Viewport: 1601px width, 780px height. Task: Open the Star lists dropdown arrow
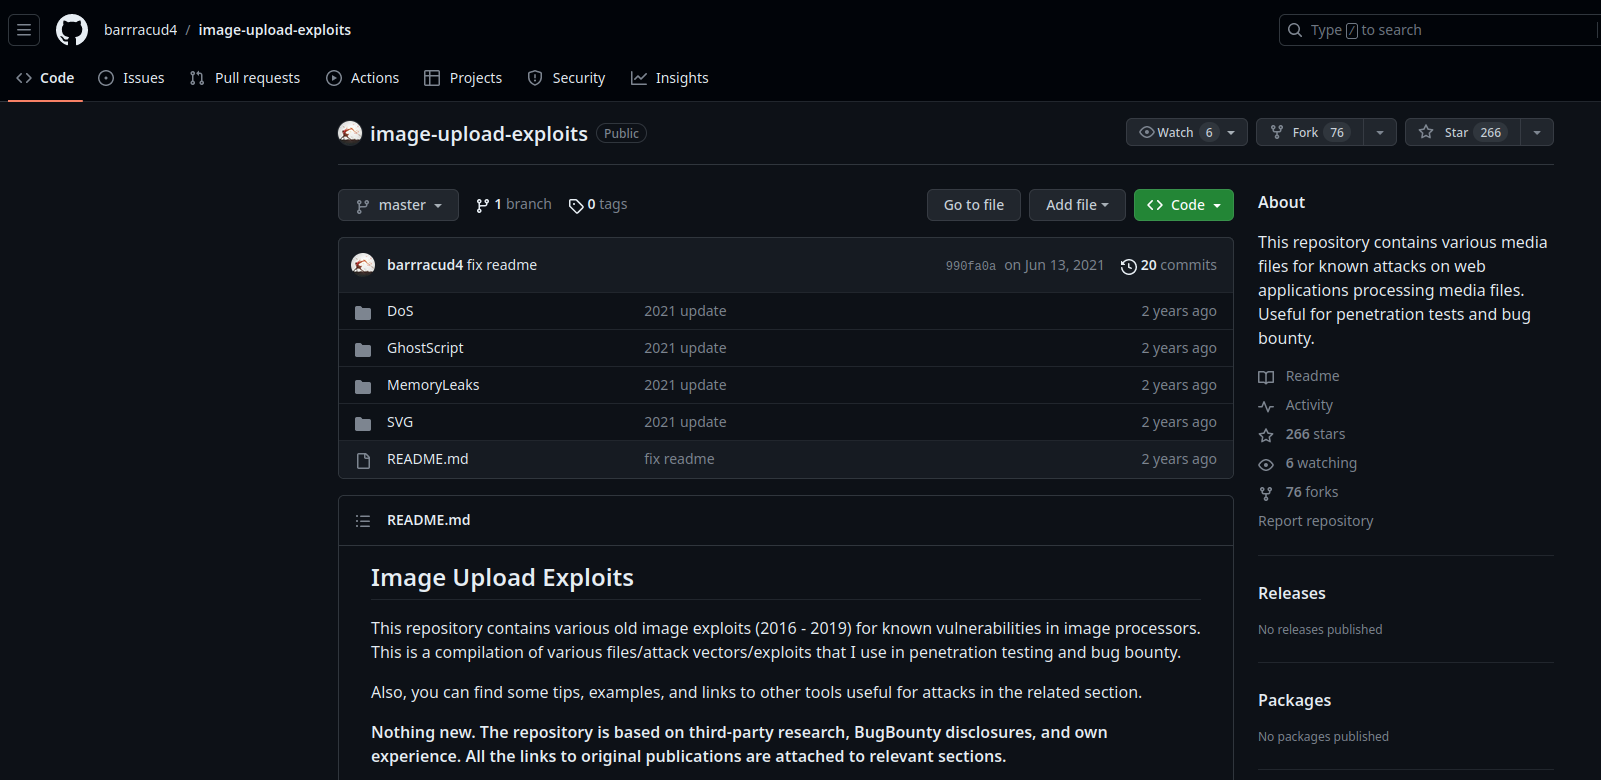point(1537,132)
